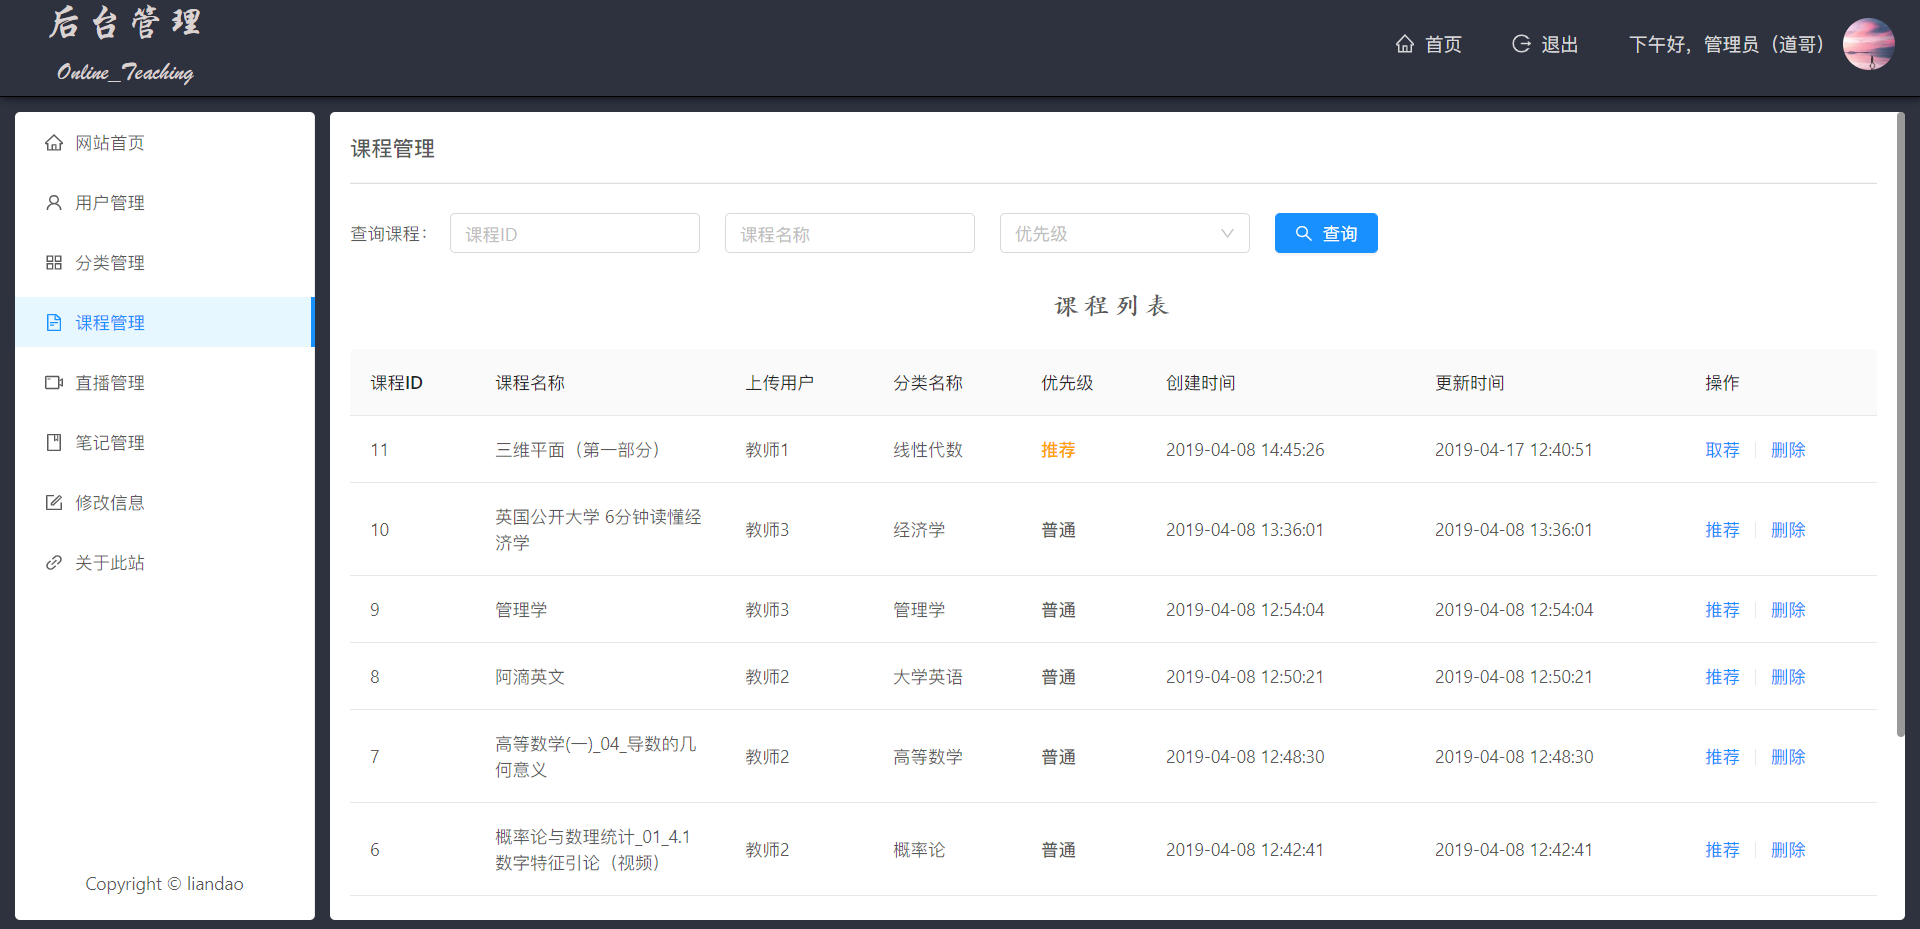
Task: Open the 优先级 dropdown
Action: click(1125, 233)
